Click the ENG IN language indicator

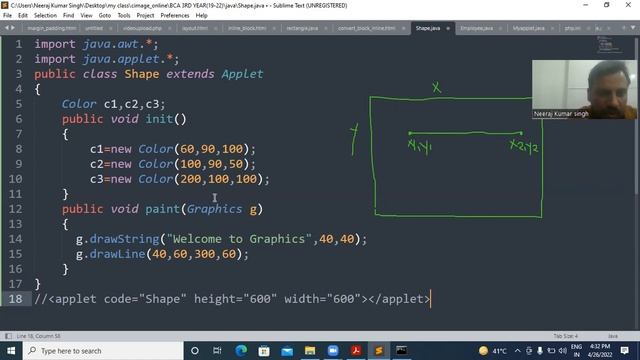pyautogui.click(x=576, y=351)
